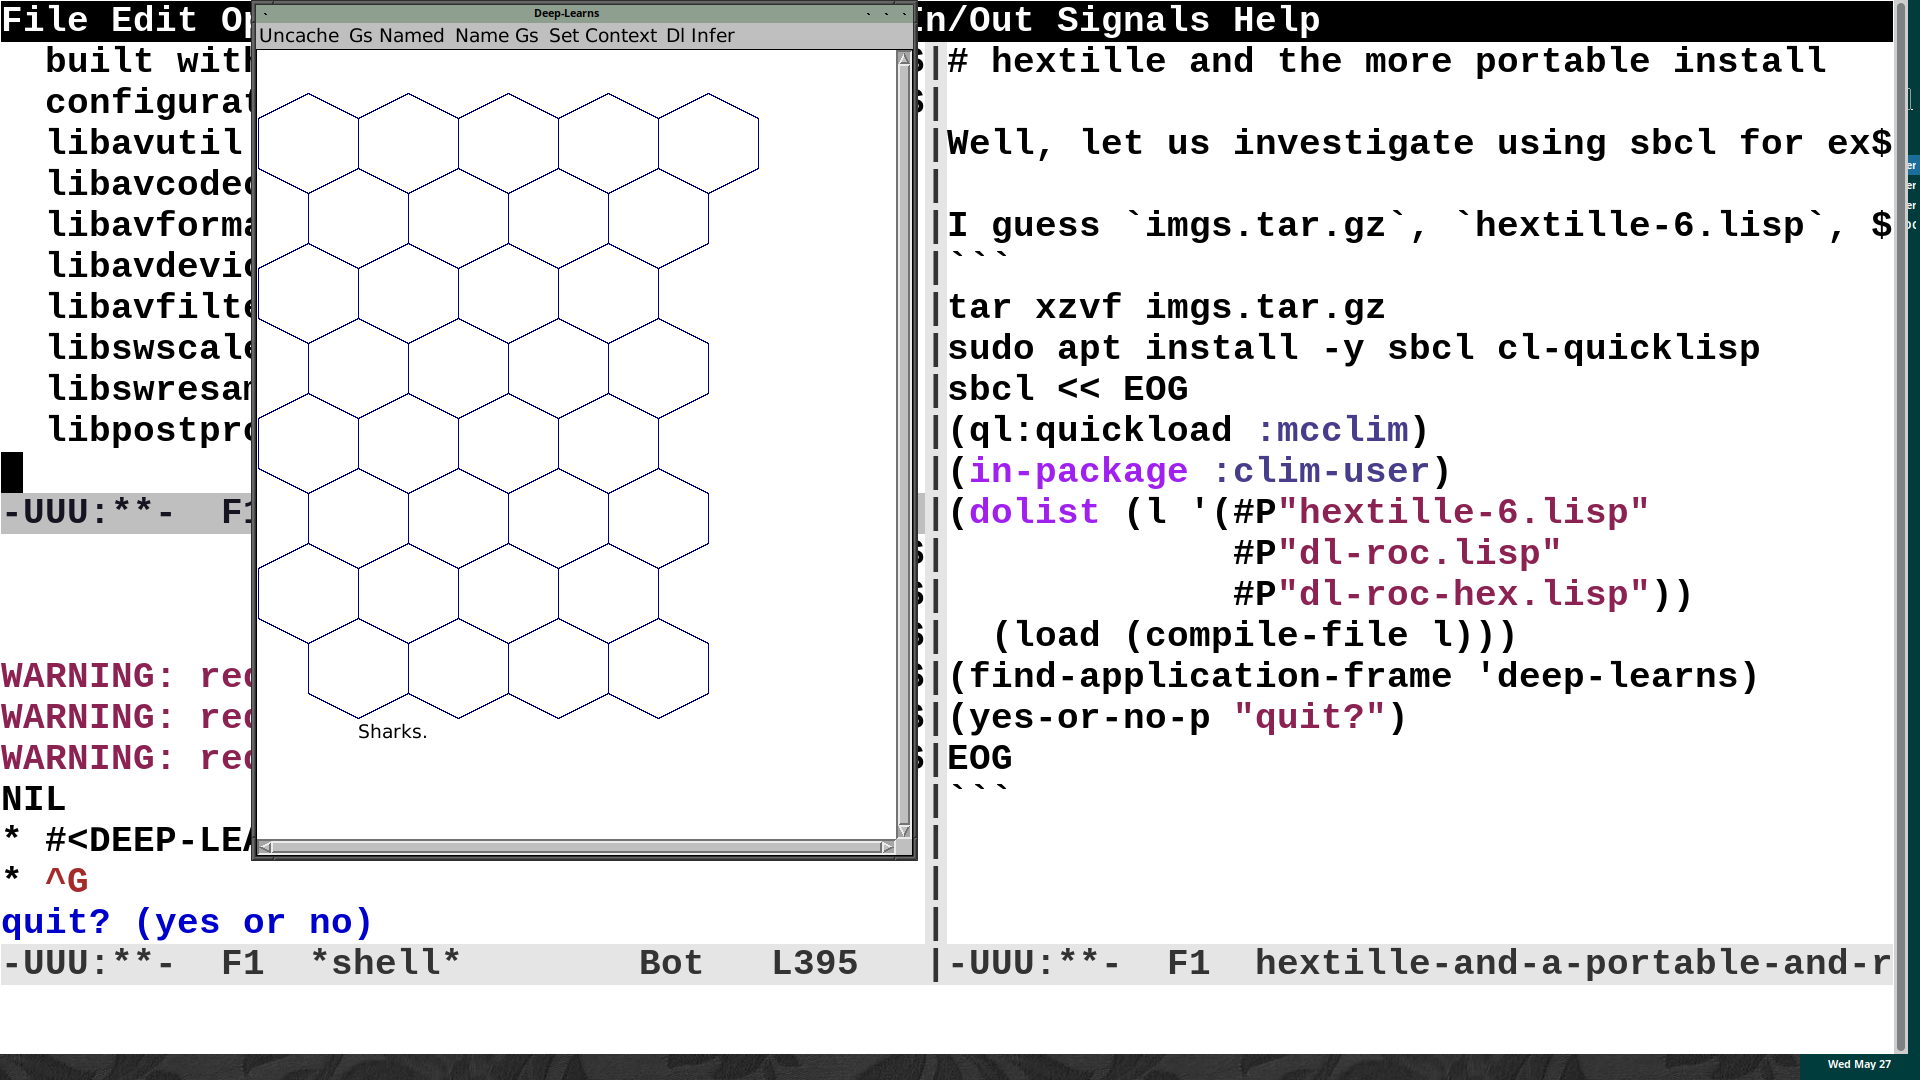Click the Deep-Learns scrollbar left arrow
The image size is (1920, 1080).
pyautogui.click(x=265, y=847)
